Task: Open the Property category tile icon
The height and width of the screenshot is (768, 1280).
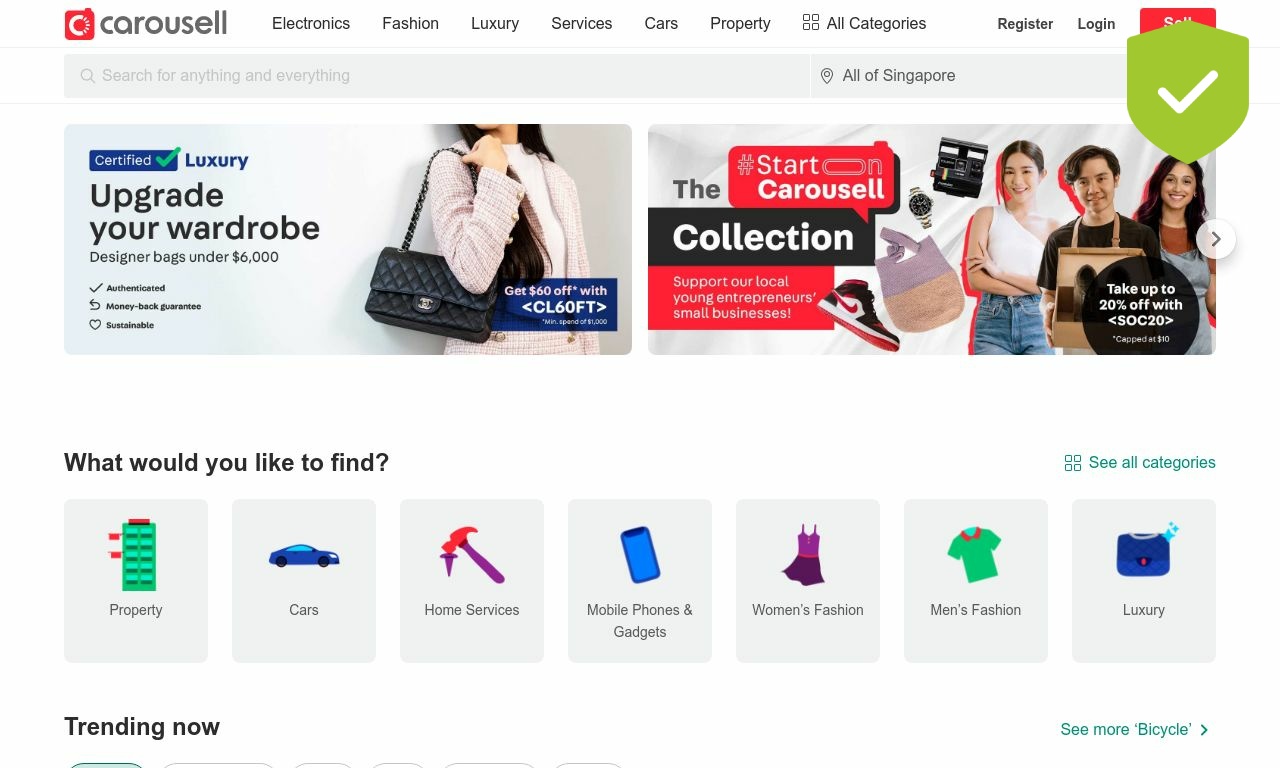Action: click(136, 555)
